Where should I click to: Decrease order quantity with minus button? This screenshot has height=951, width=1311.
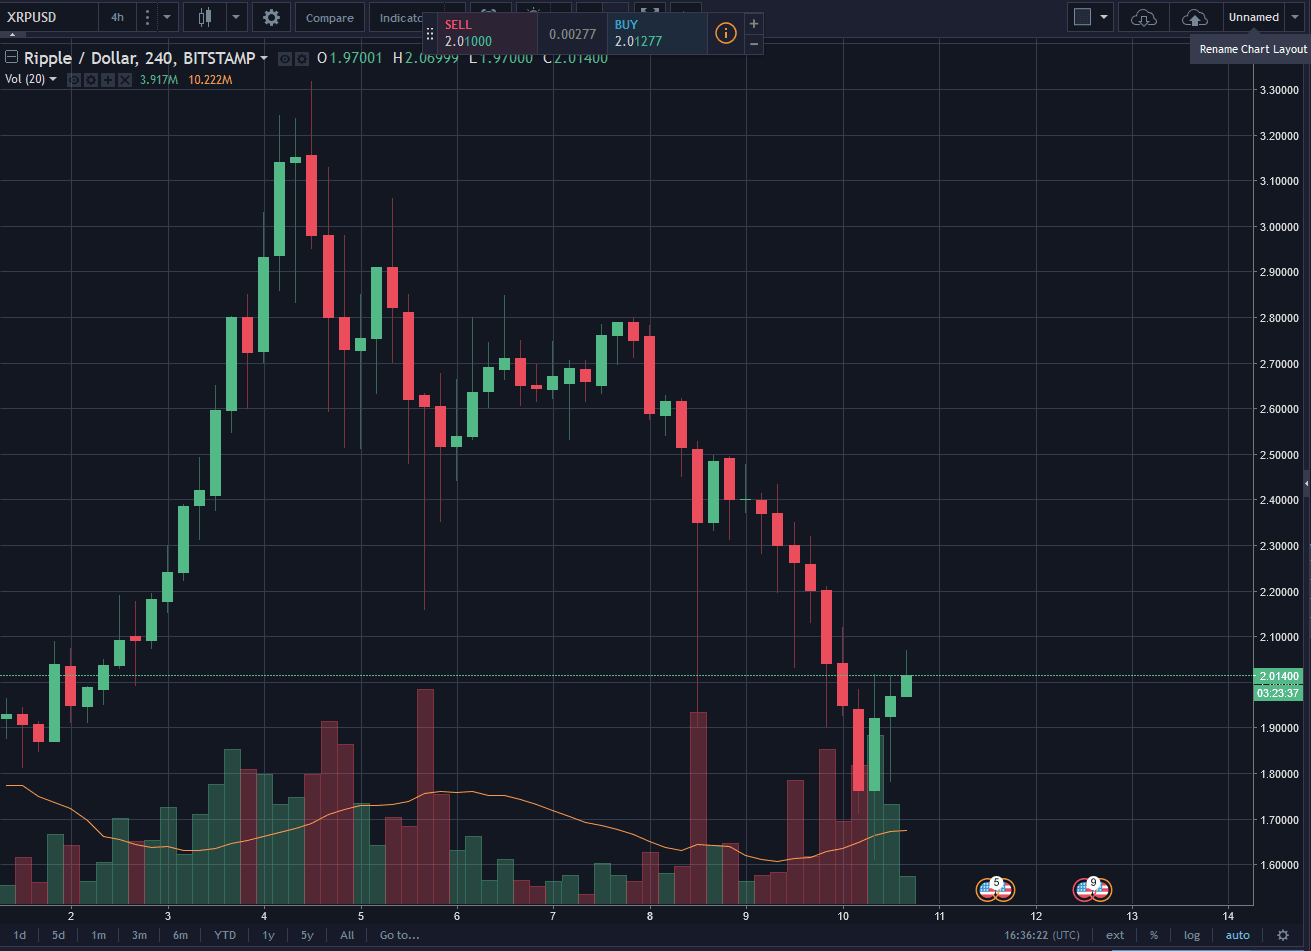[x=754, y=44]
